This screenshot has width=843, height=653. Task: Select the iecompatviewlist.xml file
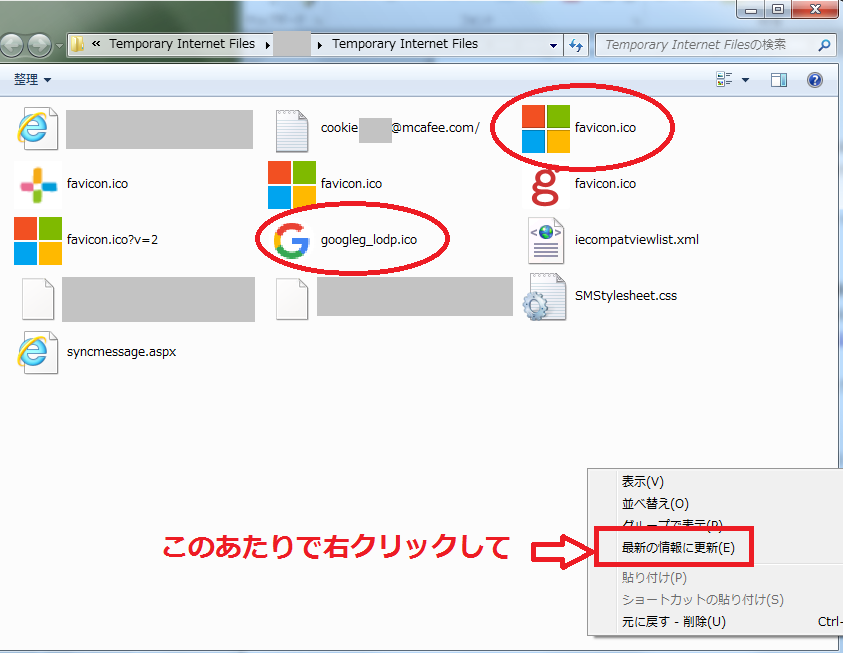coord(613,240)
